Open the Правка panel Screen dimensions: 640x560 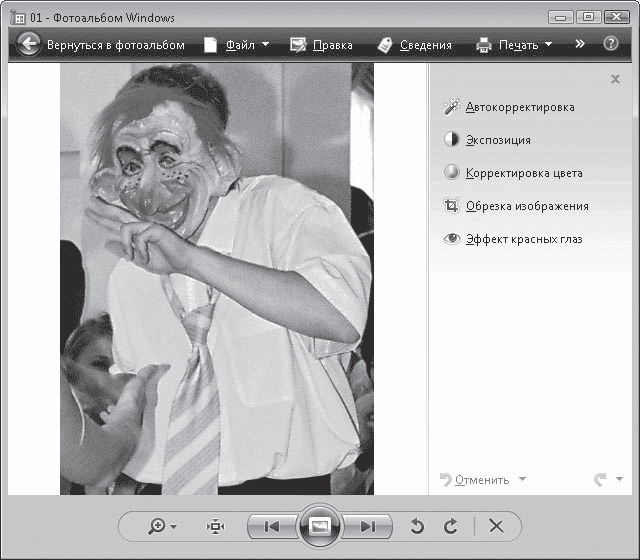(x=321, y=45)
